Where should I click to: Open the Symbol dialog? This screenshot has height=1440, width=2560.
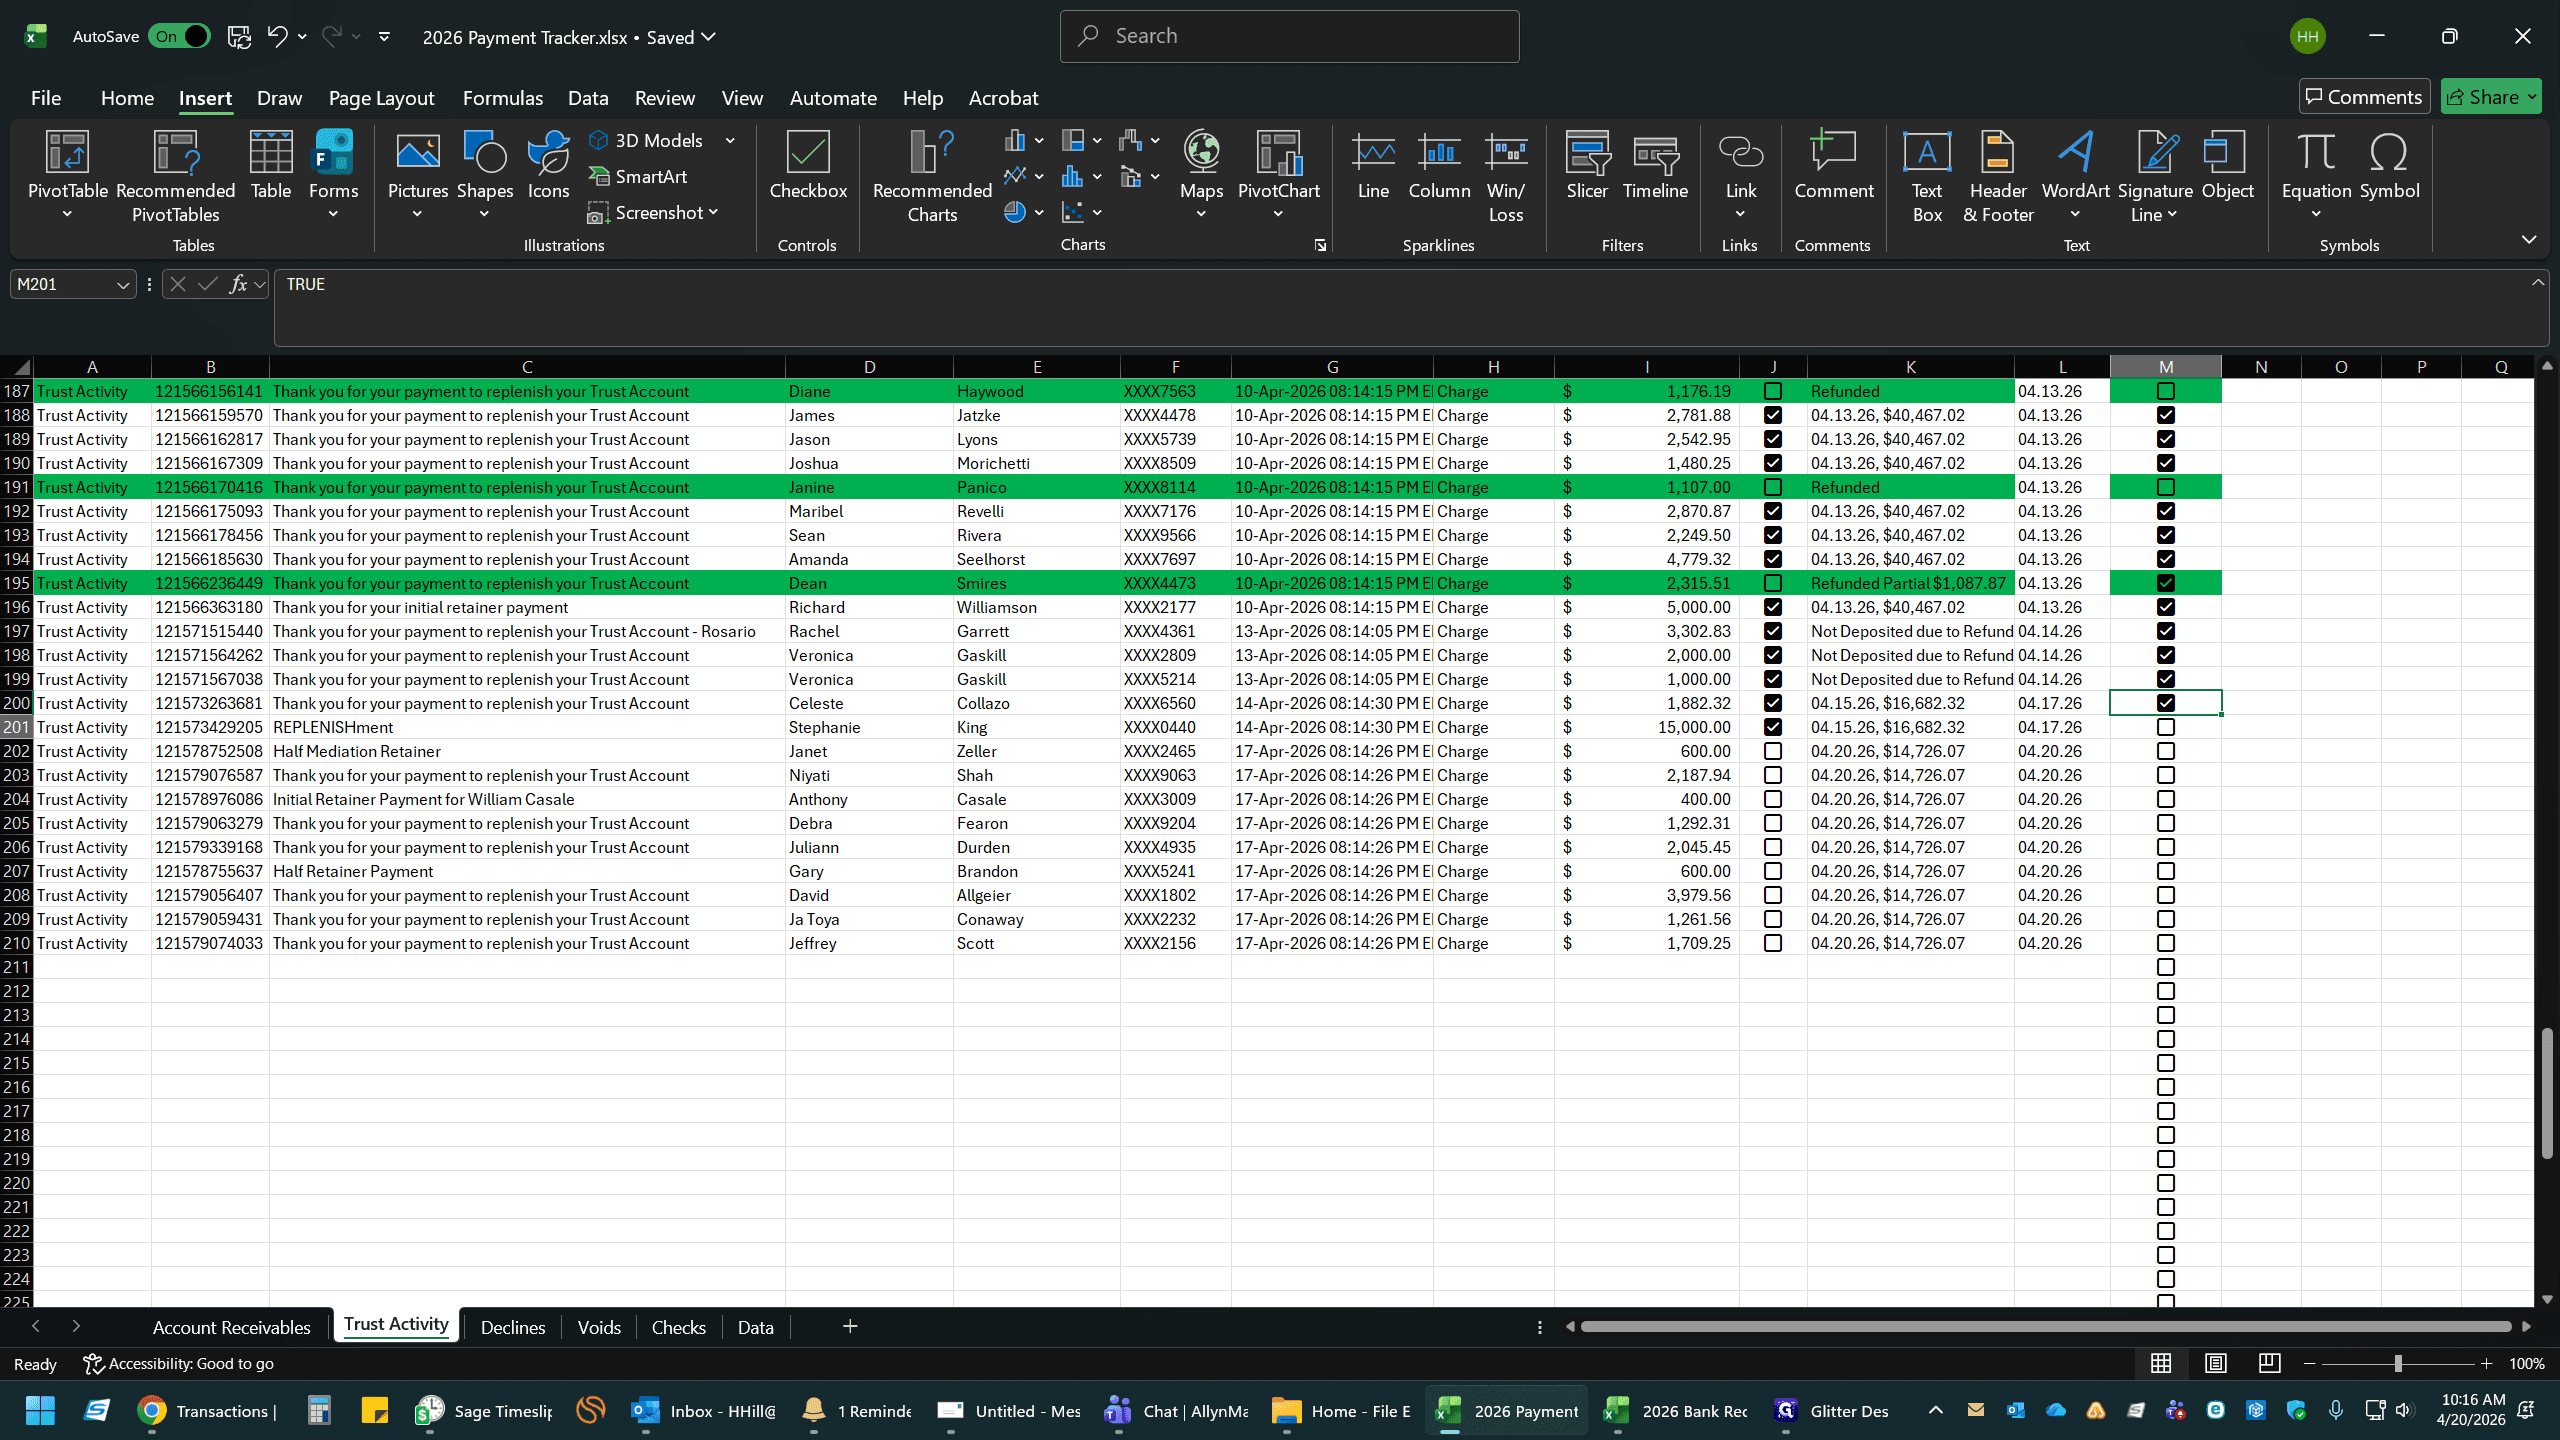pos(2389,165)
